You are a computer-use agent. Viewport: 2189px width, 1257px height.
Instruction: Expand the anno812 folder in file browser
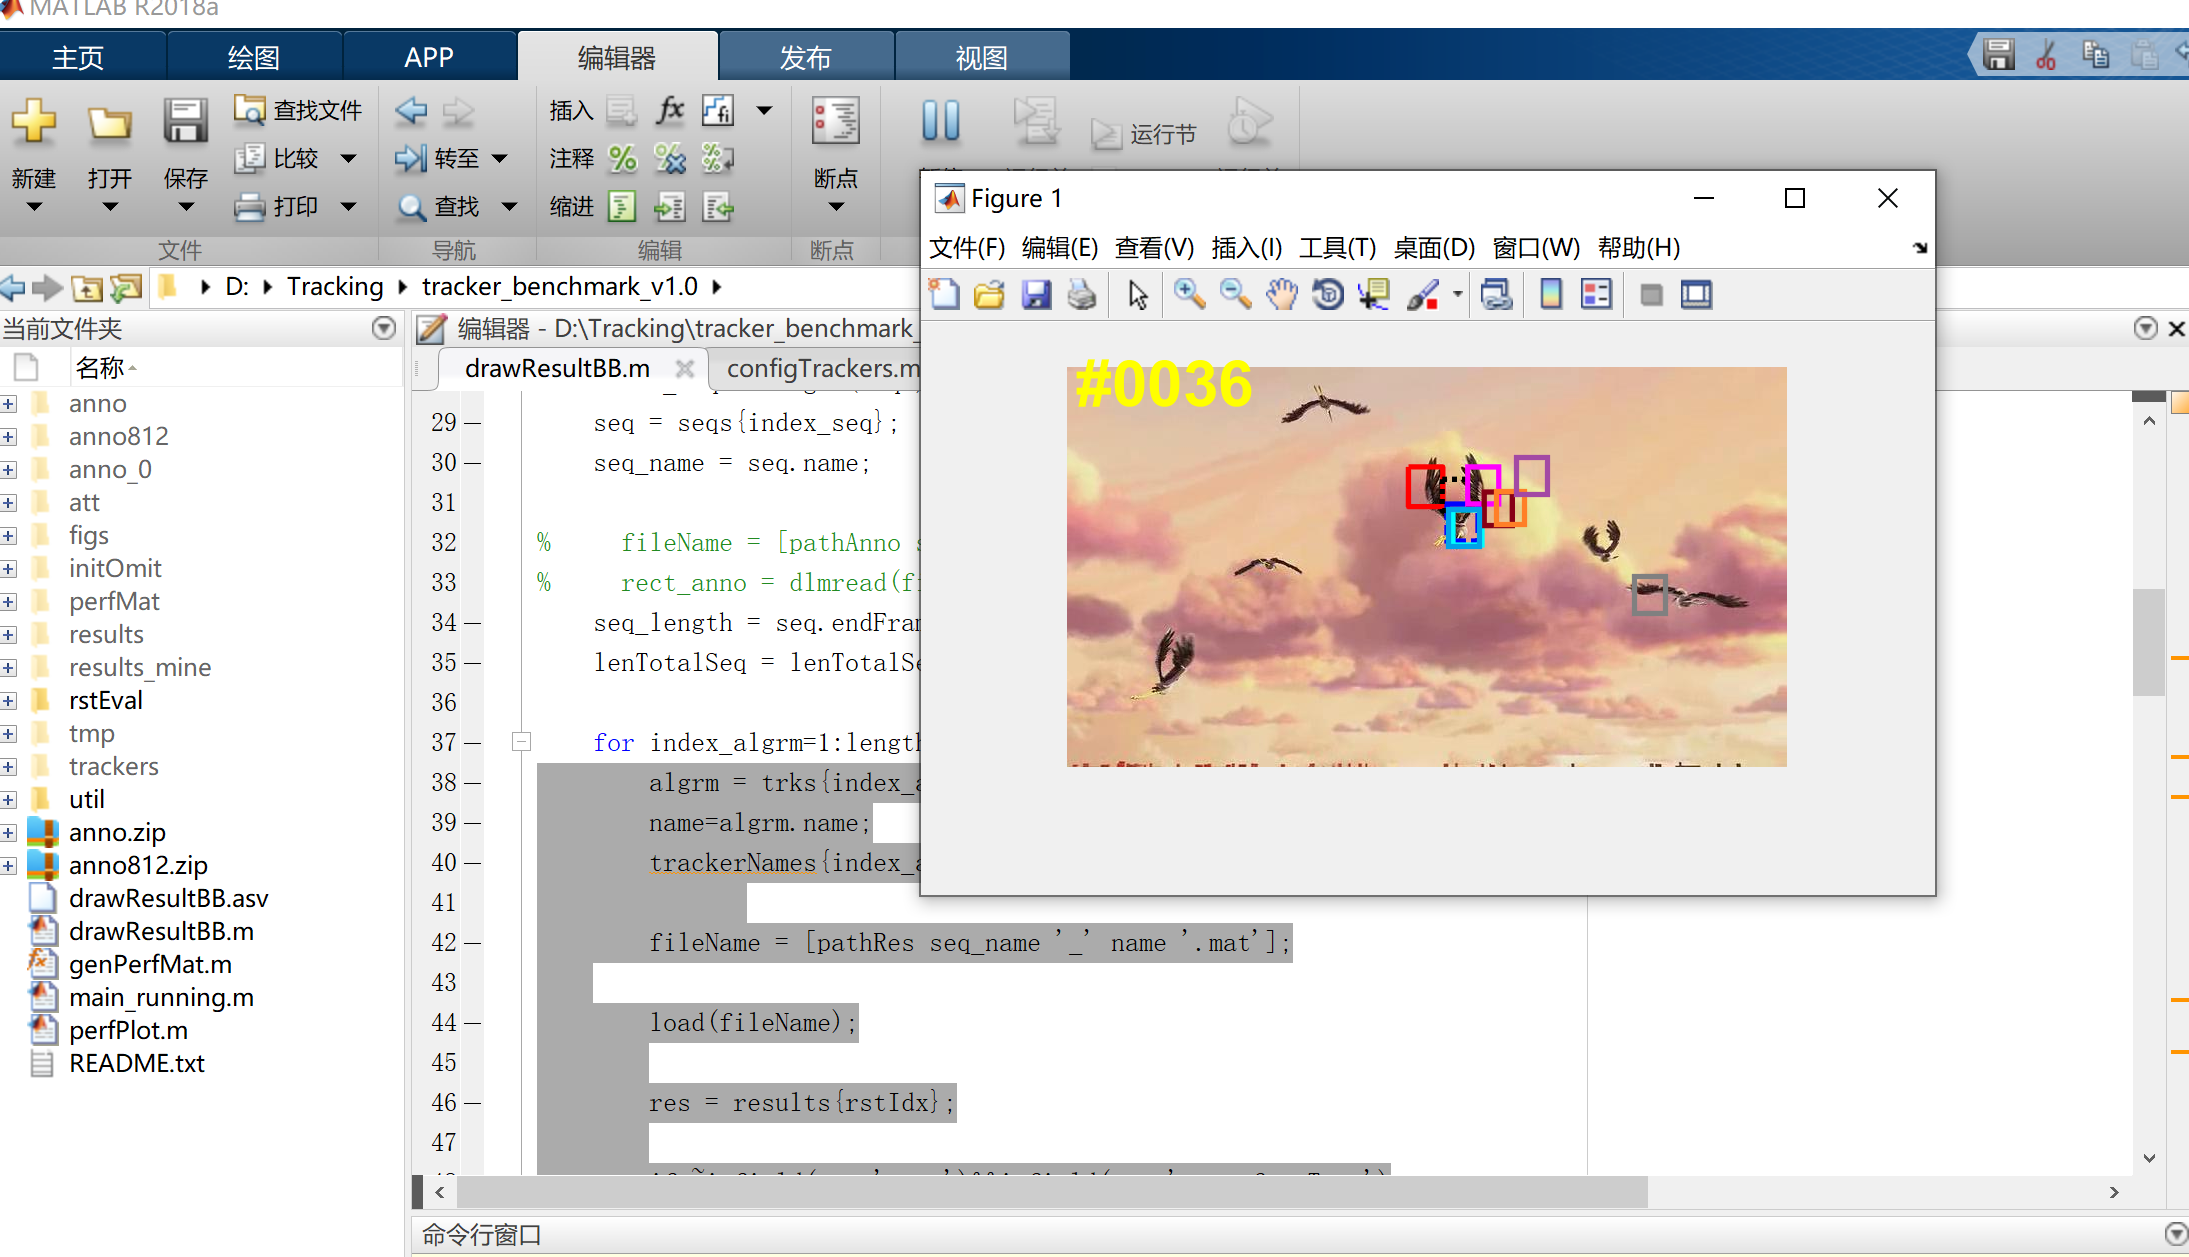point(11,436)
